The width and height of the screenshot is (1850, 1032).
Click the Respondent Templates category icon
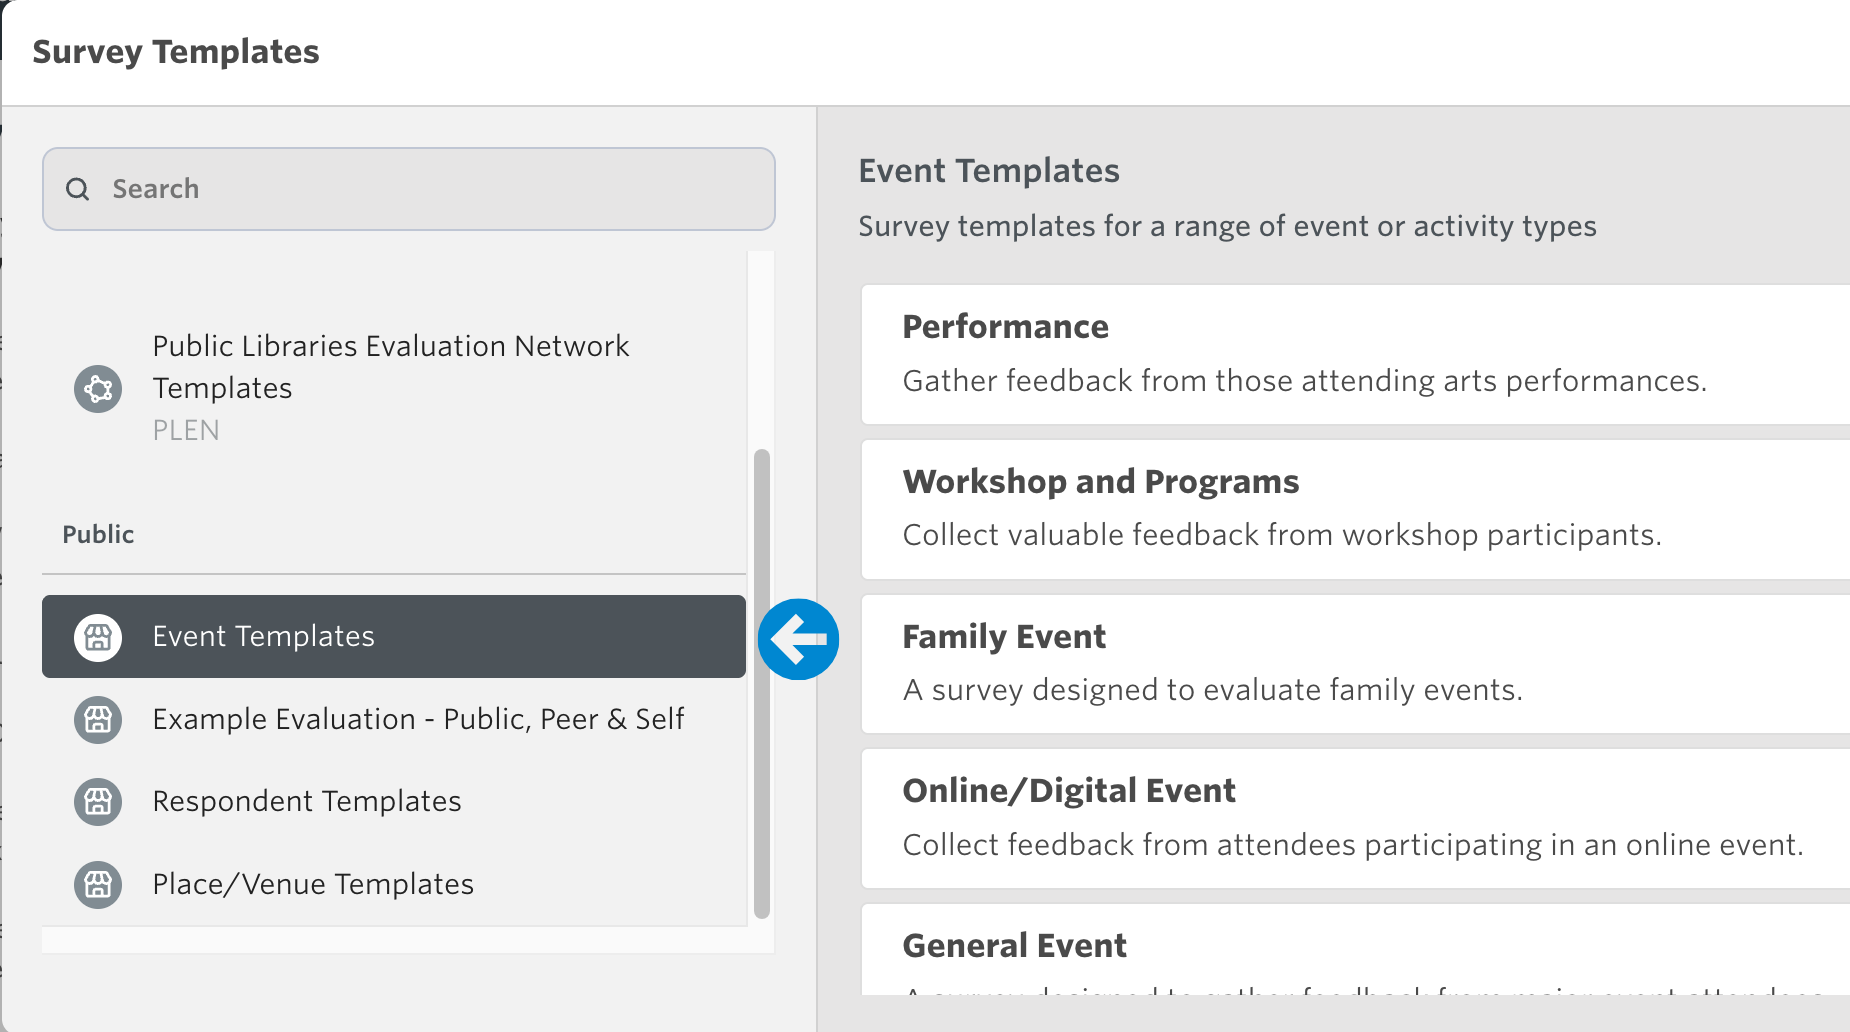(98, 802)
